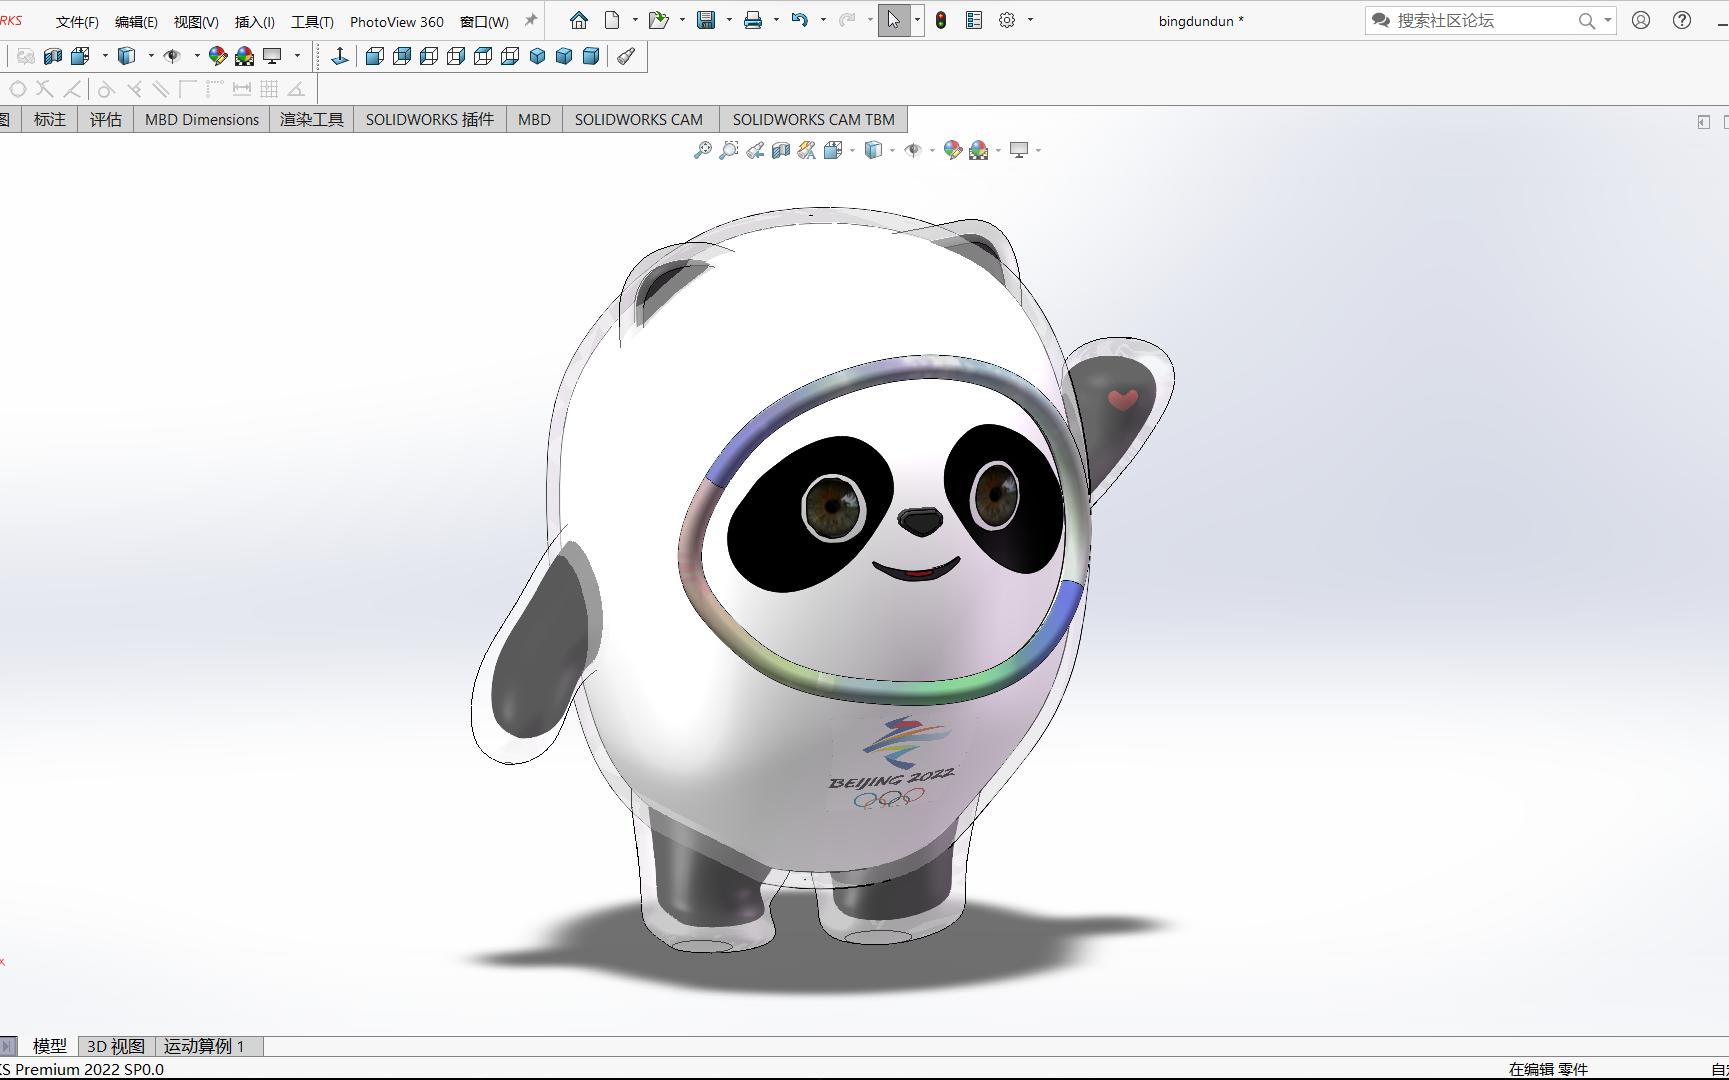Screen dimensions: 1729x1080
Task: Click the Normal To view icon
Action: point(340,56)
